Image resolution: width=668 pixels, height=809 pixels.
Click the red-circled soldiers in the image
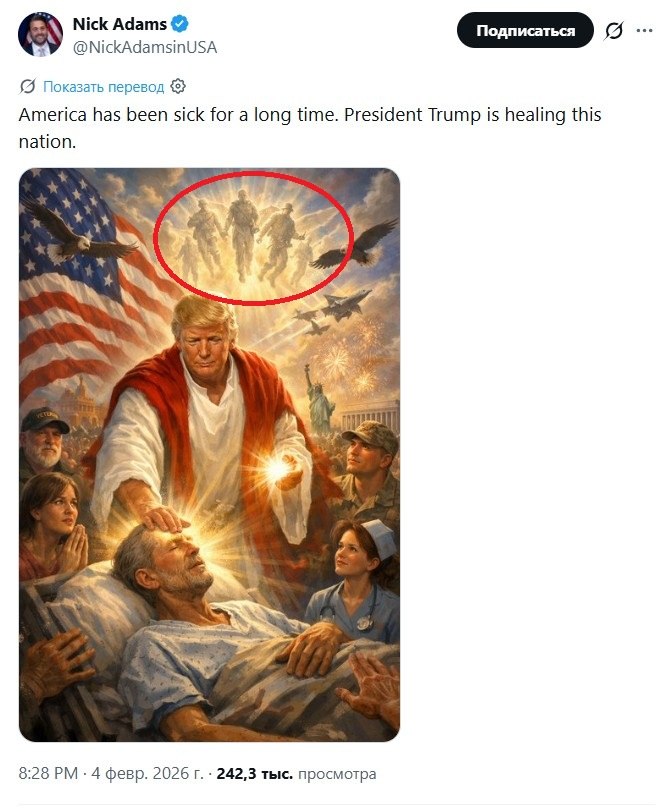(253, 238)
